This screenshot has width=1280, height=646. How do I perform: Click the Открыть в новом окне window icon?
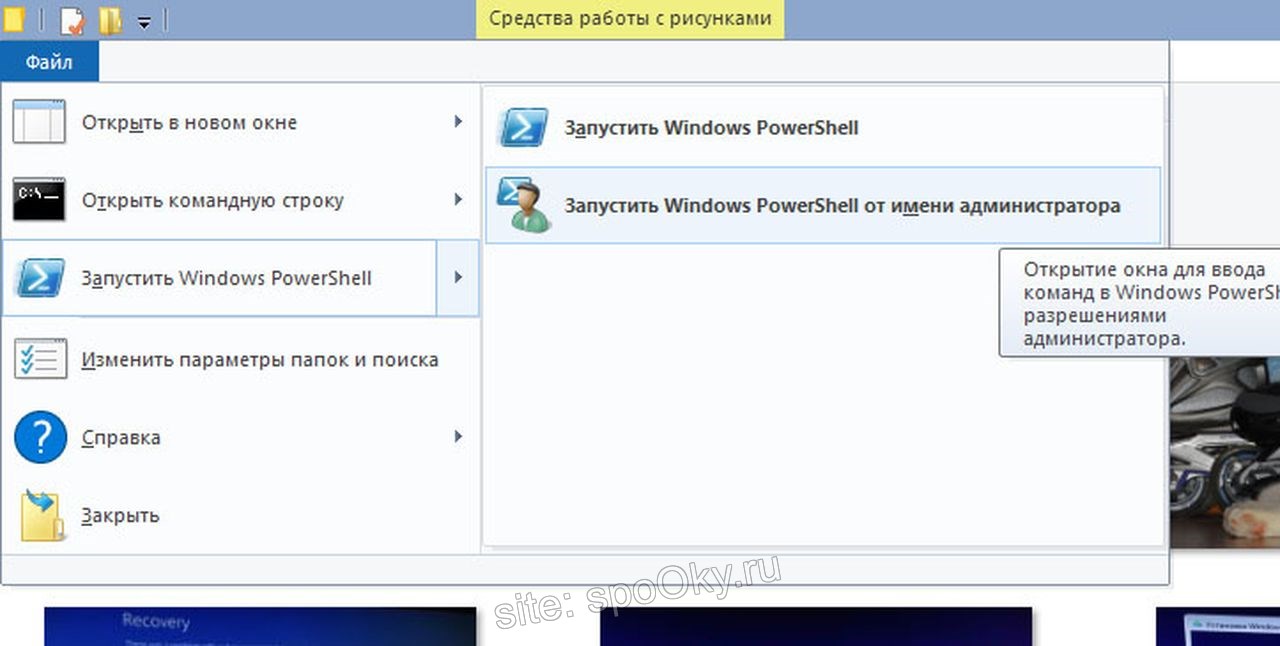pos(40,122)
